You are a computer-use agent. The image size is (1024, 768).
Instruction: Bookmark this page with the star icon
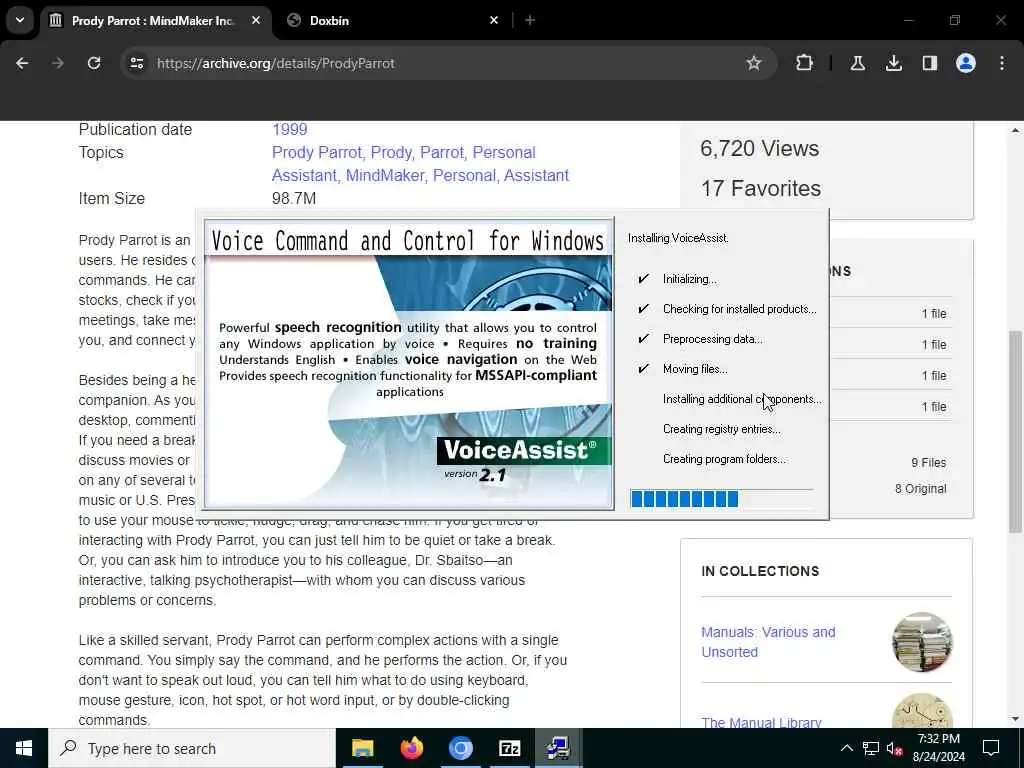[754, 63]
